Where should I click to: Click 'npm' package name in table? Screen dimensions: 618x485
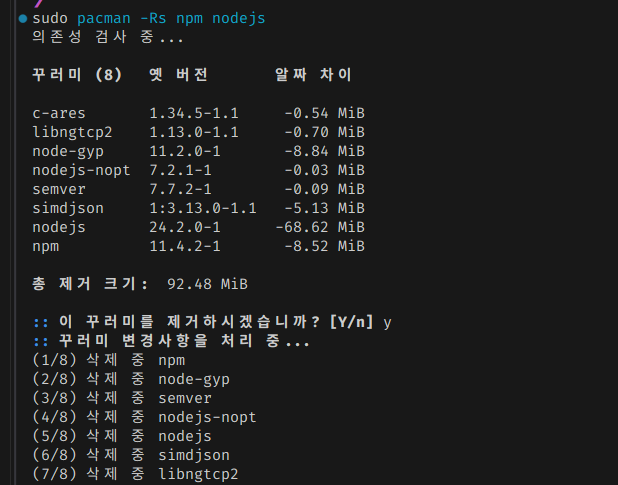click(x=46, y=247)
